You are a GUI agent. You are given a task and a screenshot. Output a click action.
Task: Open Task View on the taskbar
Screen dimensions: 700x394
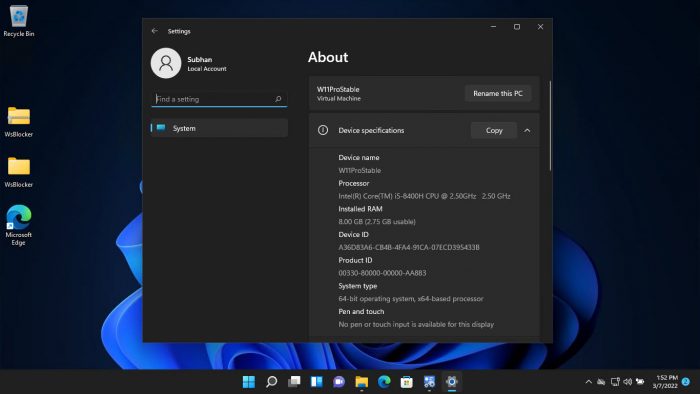coord(294,382)
